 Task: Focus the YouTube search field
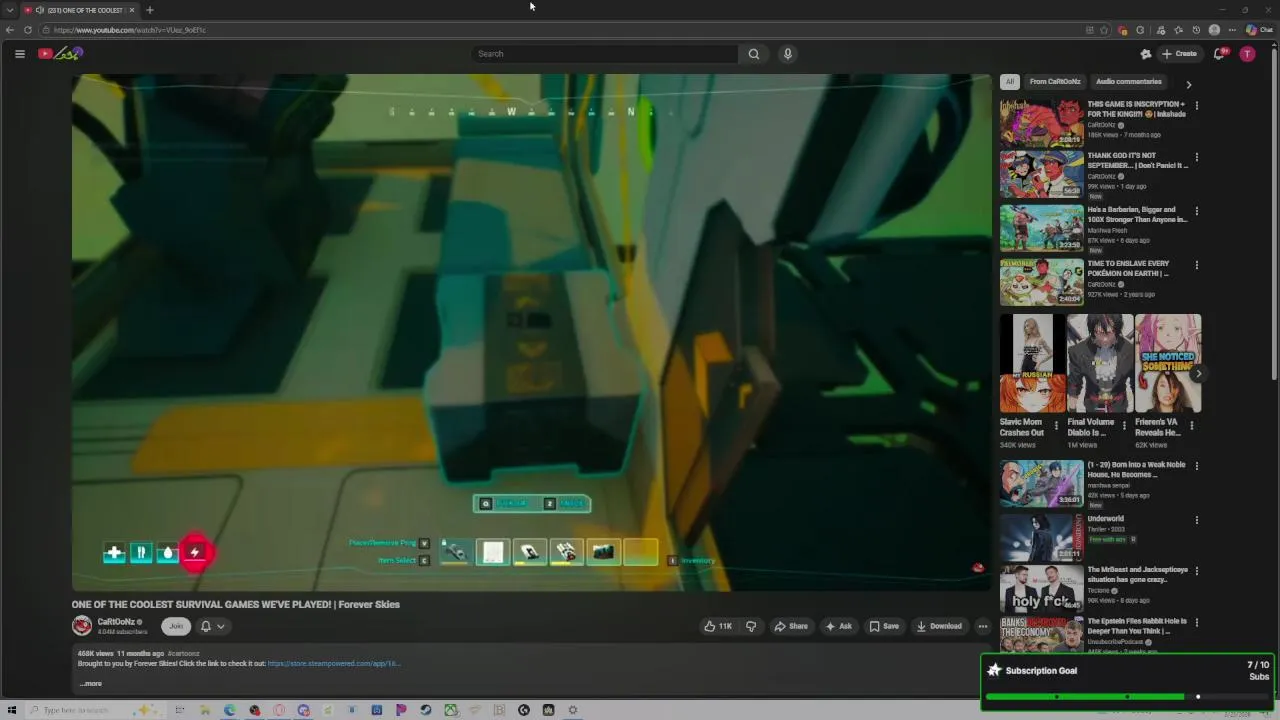606,54
